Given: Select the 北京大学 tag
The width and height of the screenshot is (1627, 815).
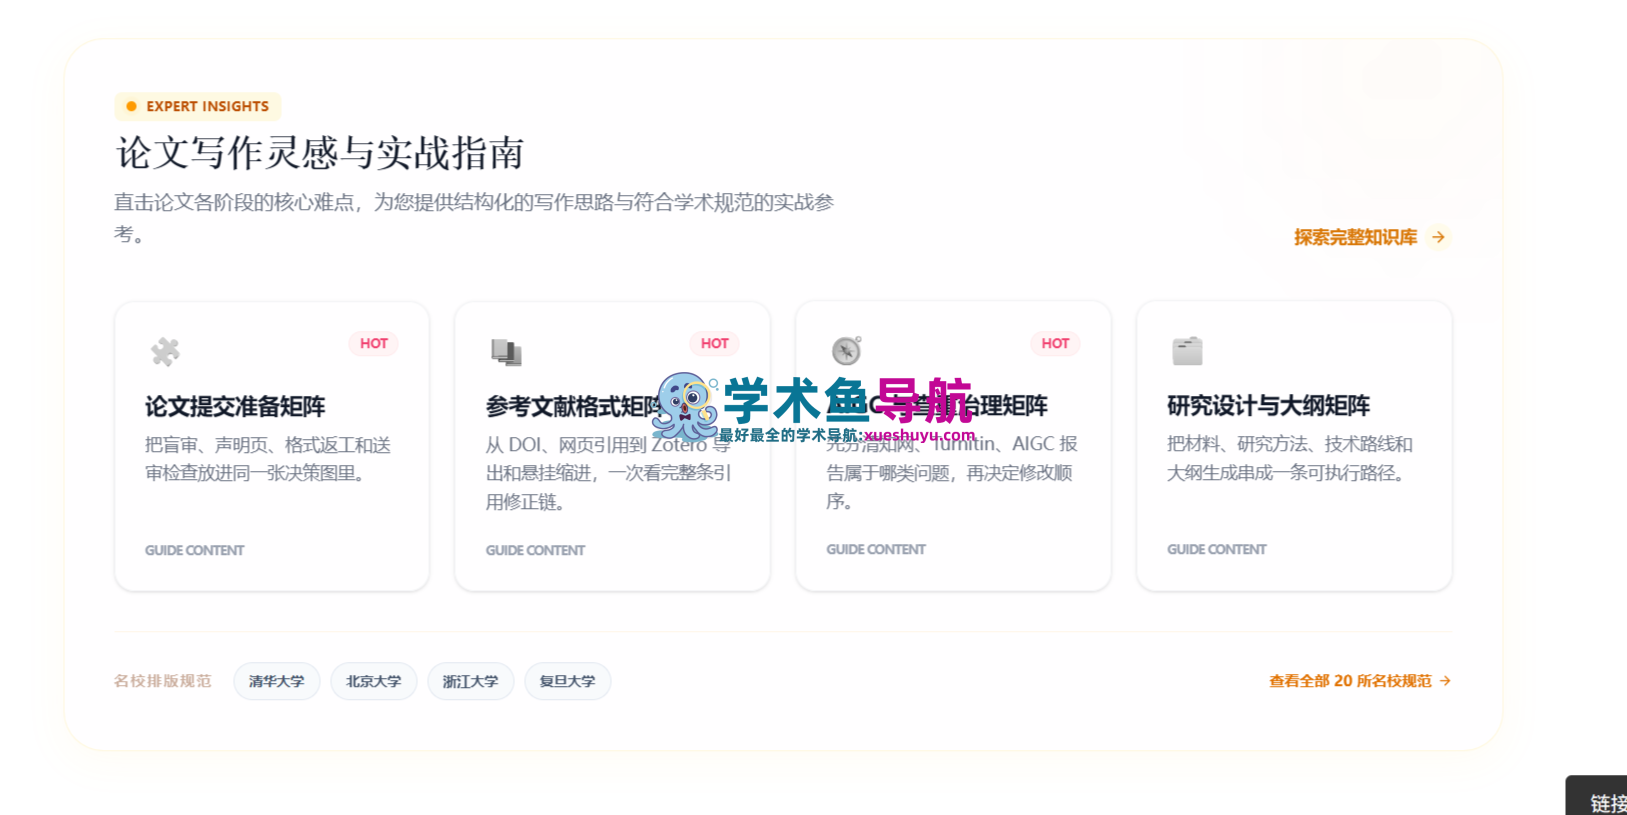Looking at the screenshot, I should (x=374, y=681).
